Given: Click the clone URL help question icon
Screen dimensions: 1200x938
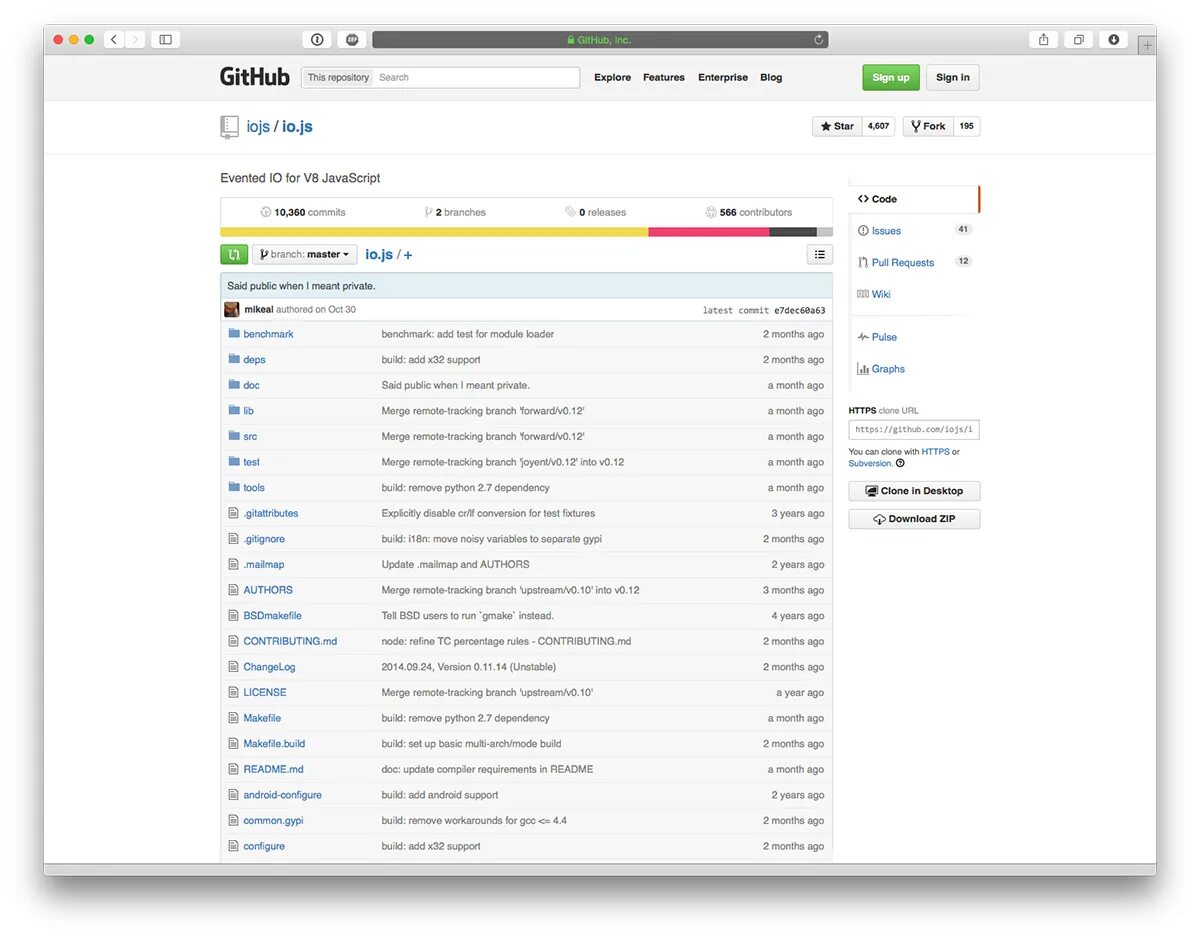Looking at the screenshot, I should point(900,463).
